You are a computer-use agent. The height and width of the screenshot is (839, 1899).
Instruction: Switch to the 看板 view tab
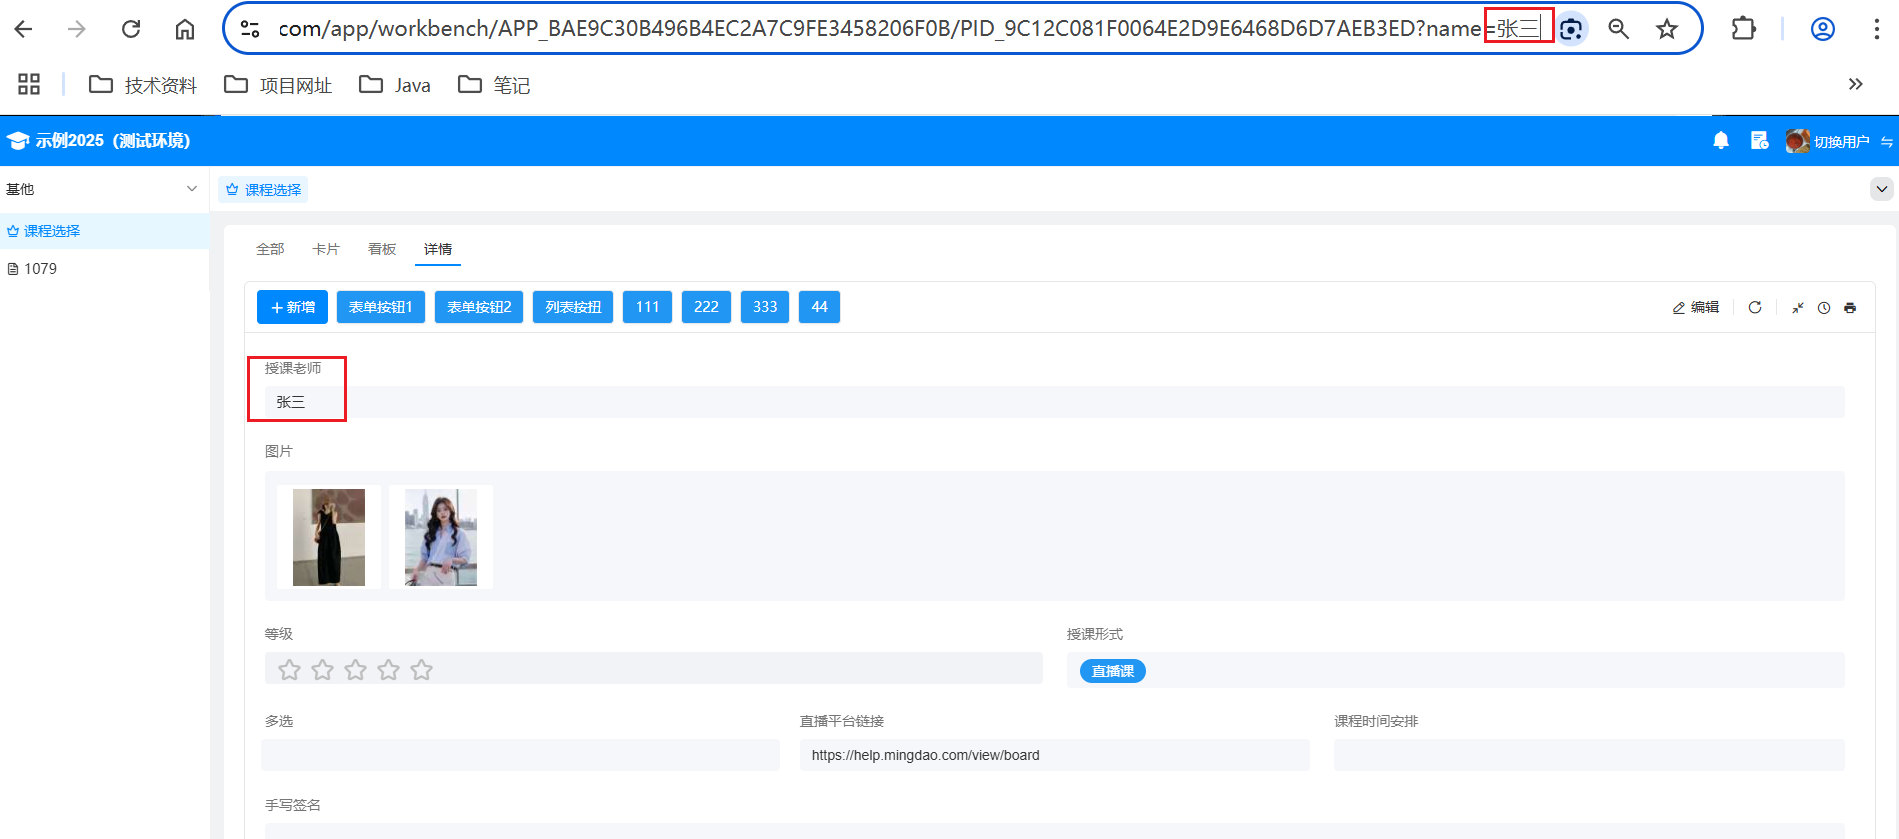pos(382,249)
